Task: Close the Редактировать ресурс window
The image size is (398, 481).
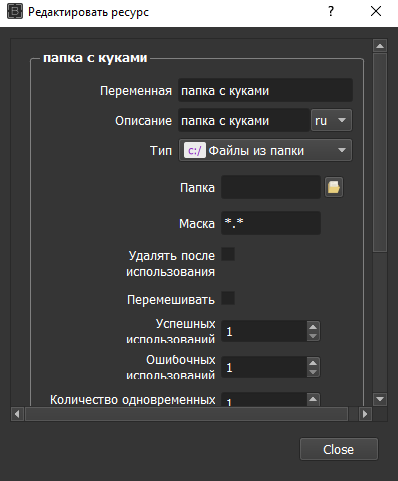Action: (x=376, y=12)
